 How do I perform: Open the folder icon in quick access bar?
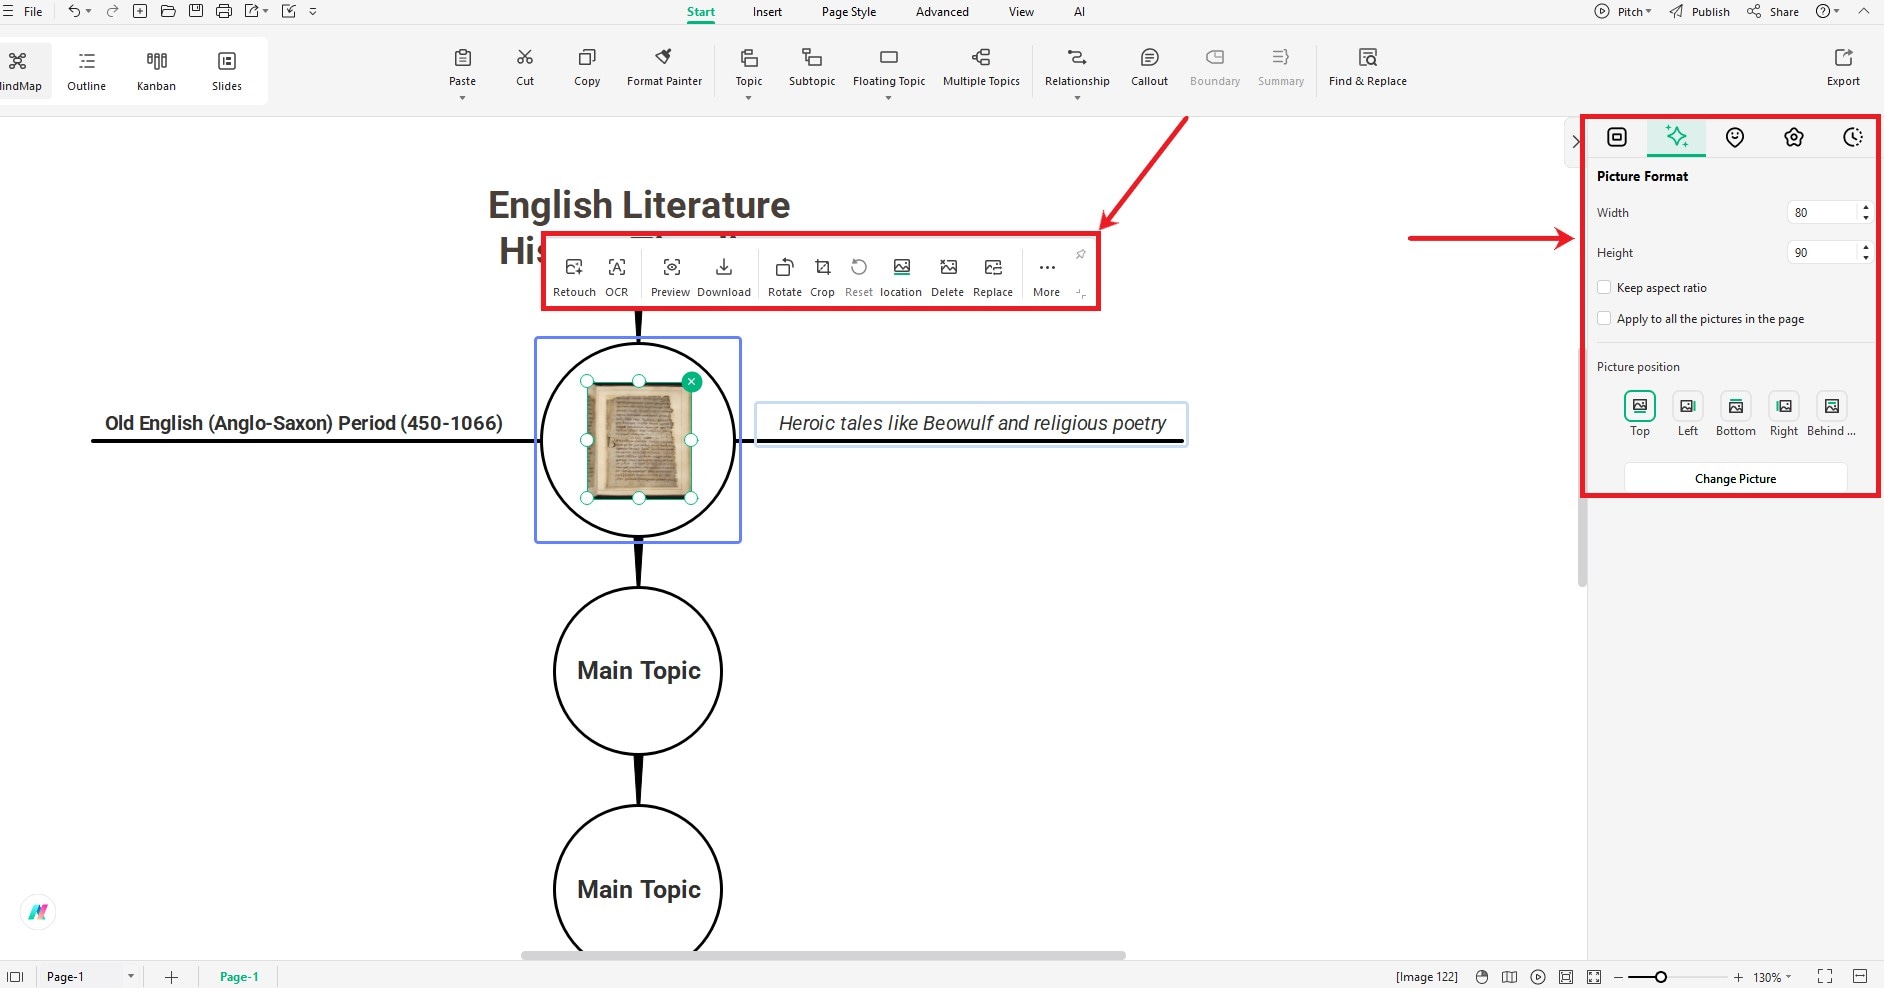[x=168, y=11]
